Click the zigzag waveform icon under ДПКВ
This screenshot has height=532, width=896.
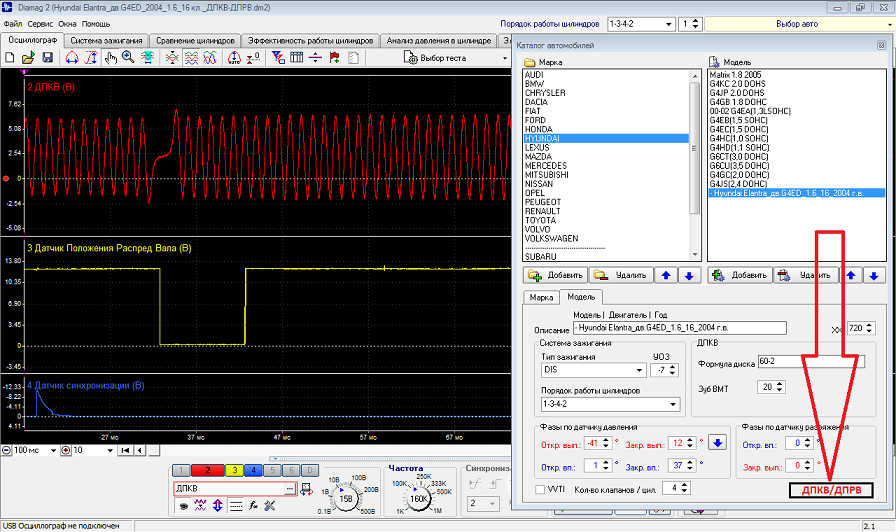pos(200,506)
